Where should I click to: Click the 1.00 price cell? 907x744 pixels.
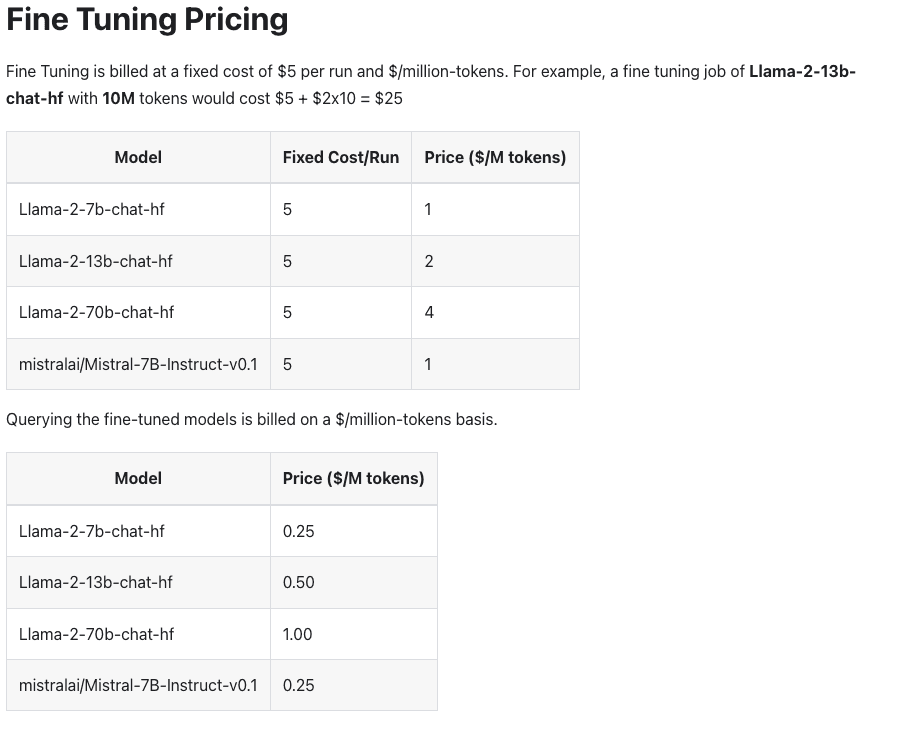pos(297,634)
